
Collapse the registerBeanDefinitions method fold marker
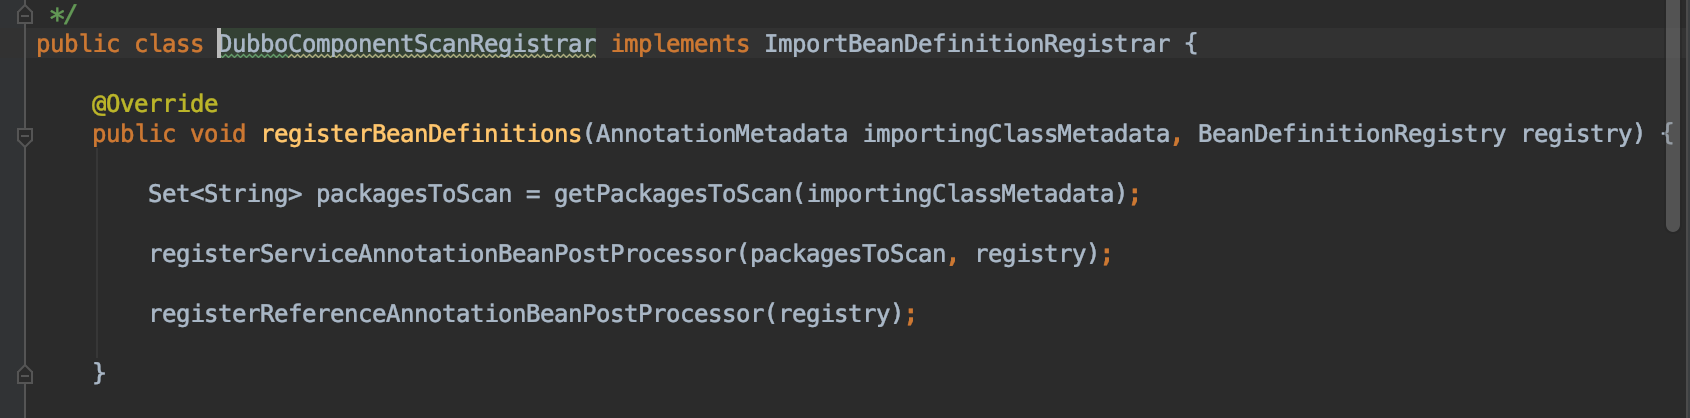point(26,135)
